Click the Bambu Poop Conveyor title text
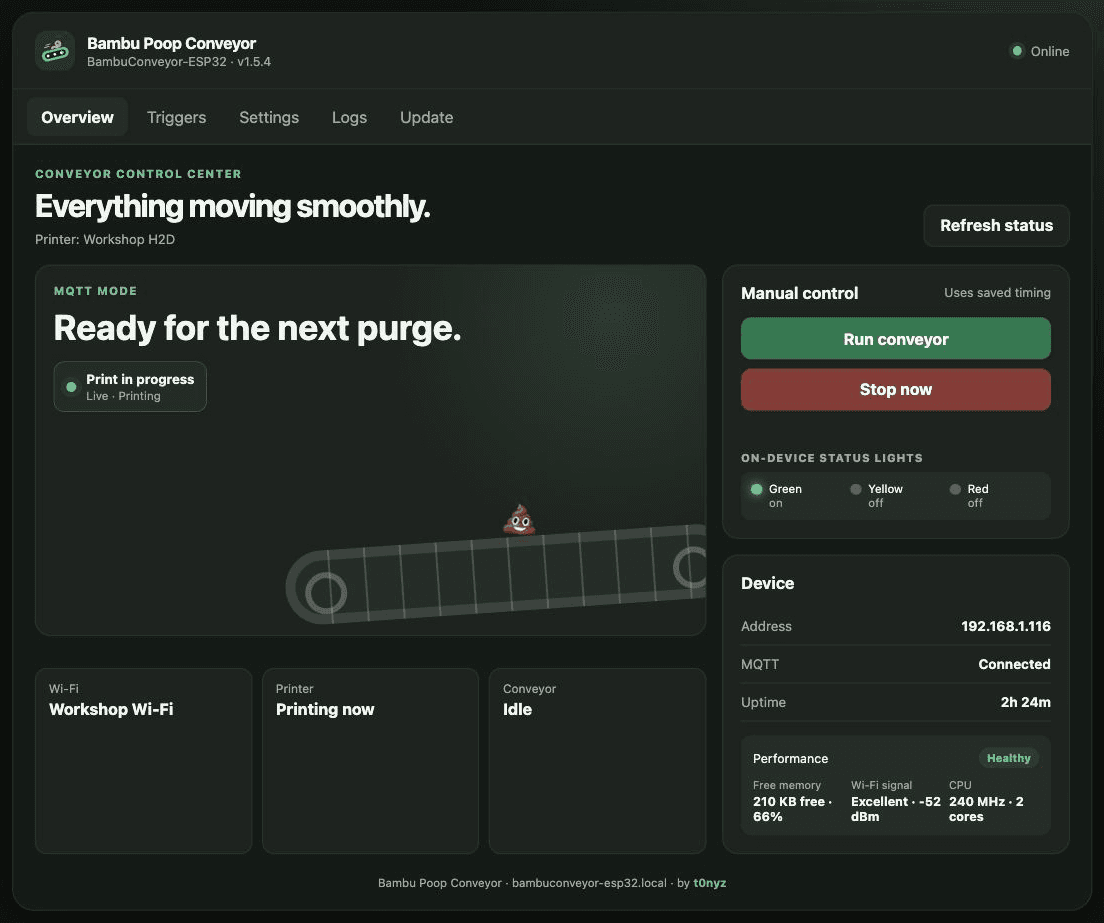The width and height of the screenshot is (1104, 923). point(171,44)
